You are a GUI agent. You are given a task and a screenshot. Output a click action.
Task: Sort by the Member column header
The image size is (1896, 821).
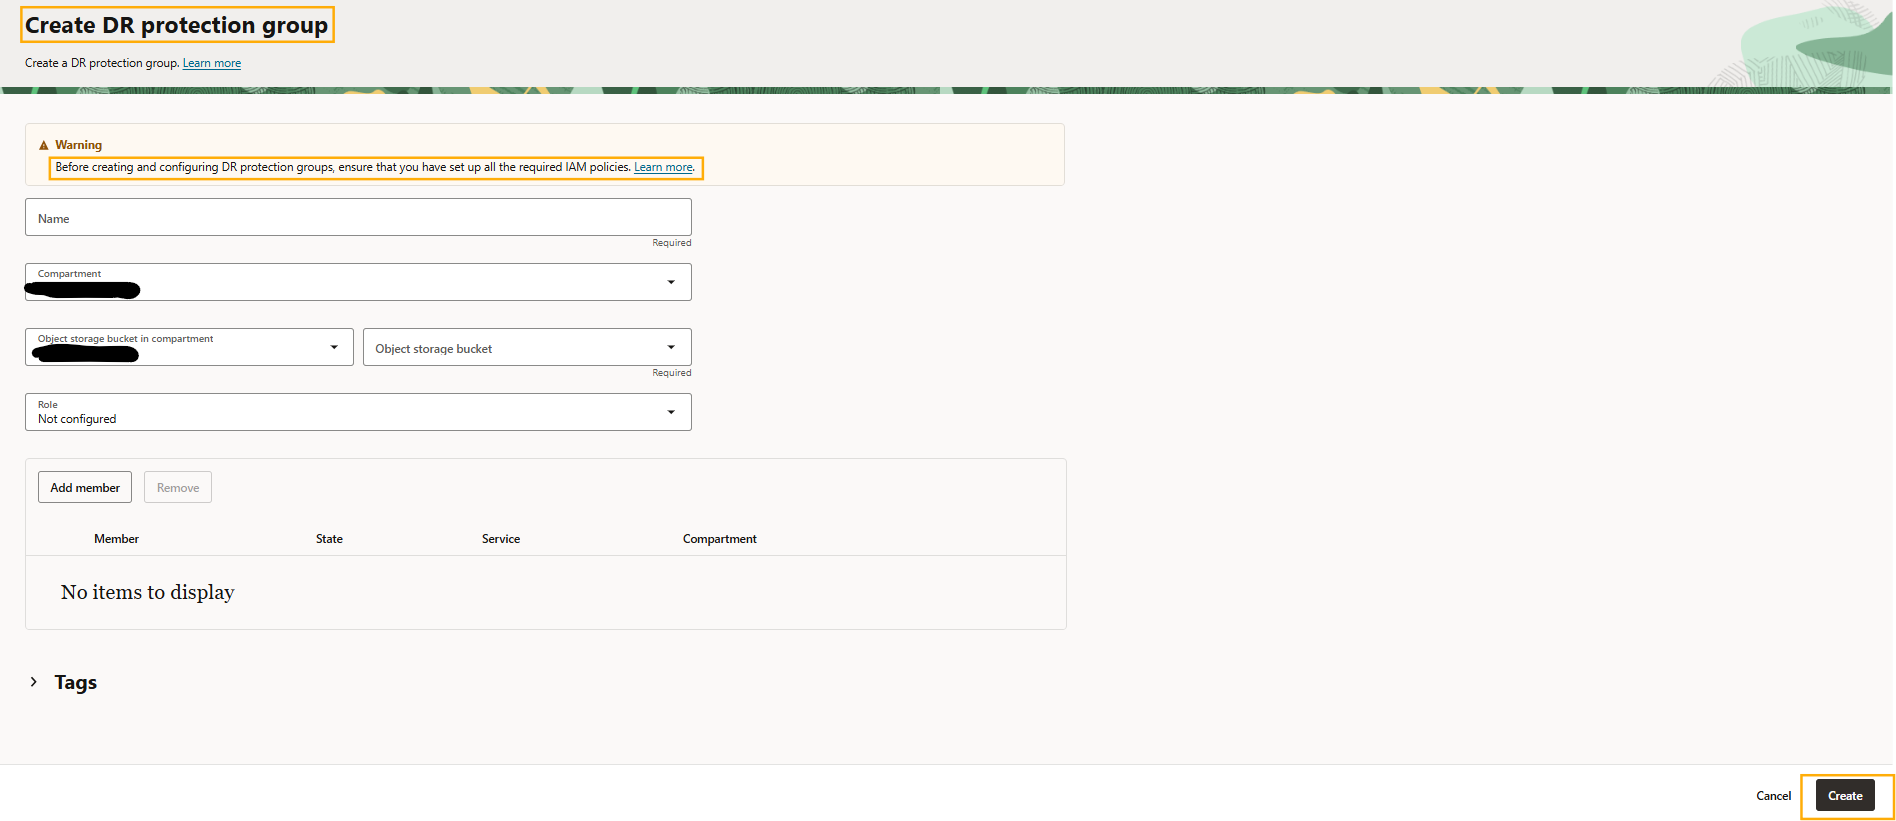(x=116, y=539)
